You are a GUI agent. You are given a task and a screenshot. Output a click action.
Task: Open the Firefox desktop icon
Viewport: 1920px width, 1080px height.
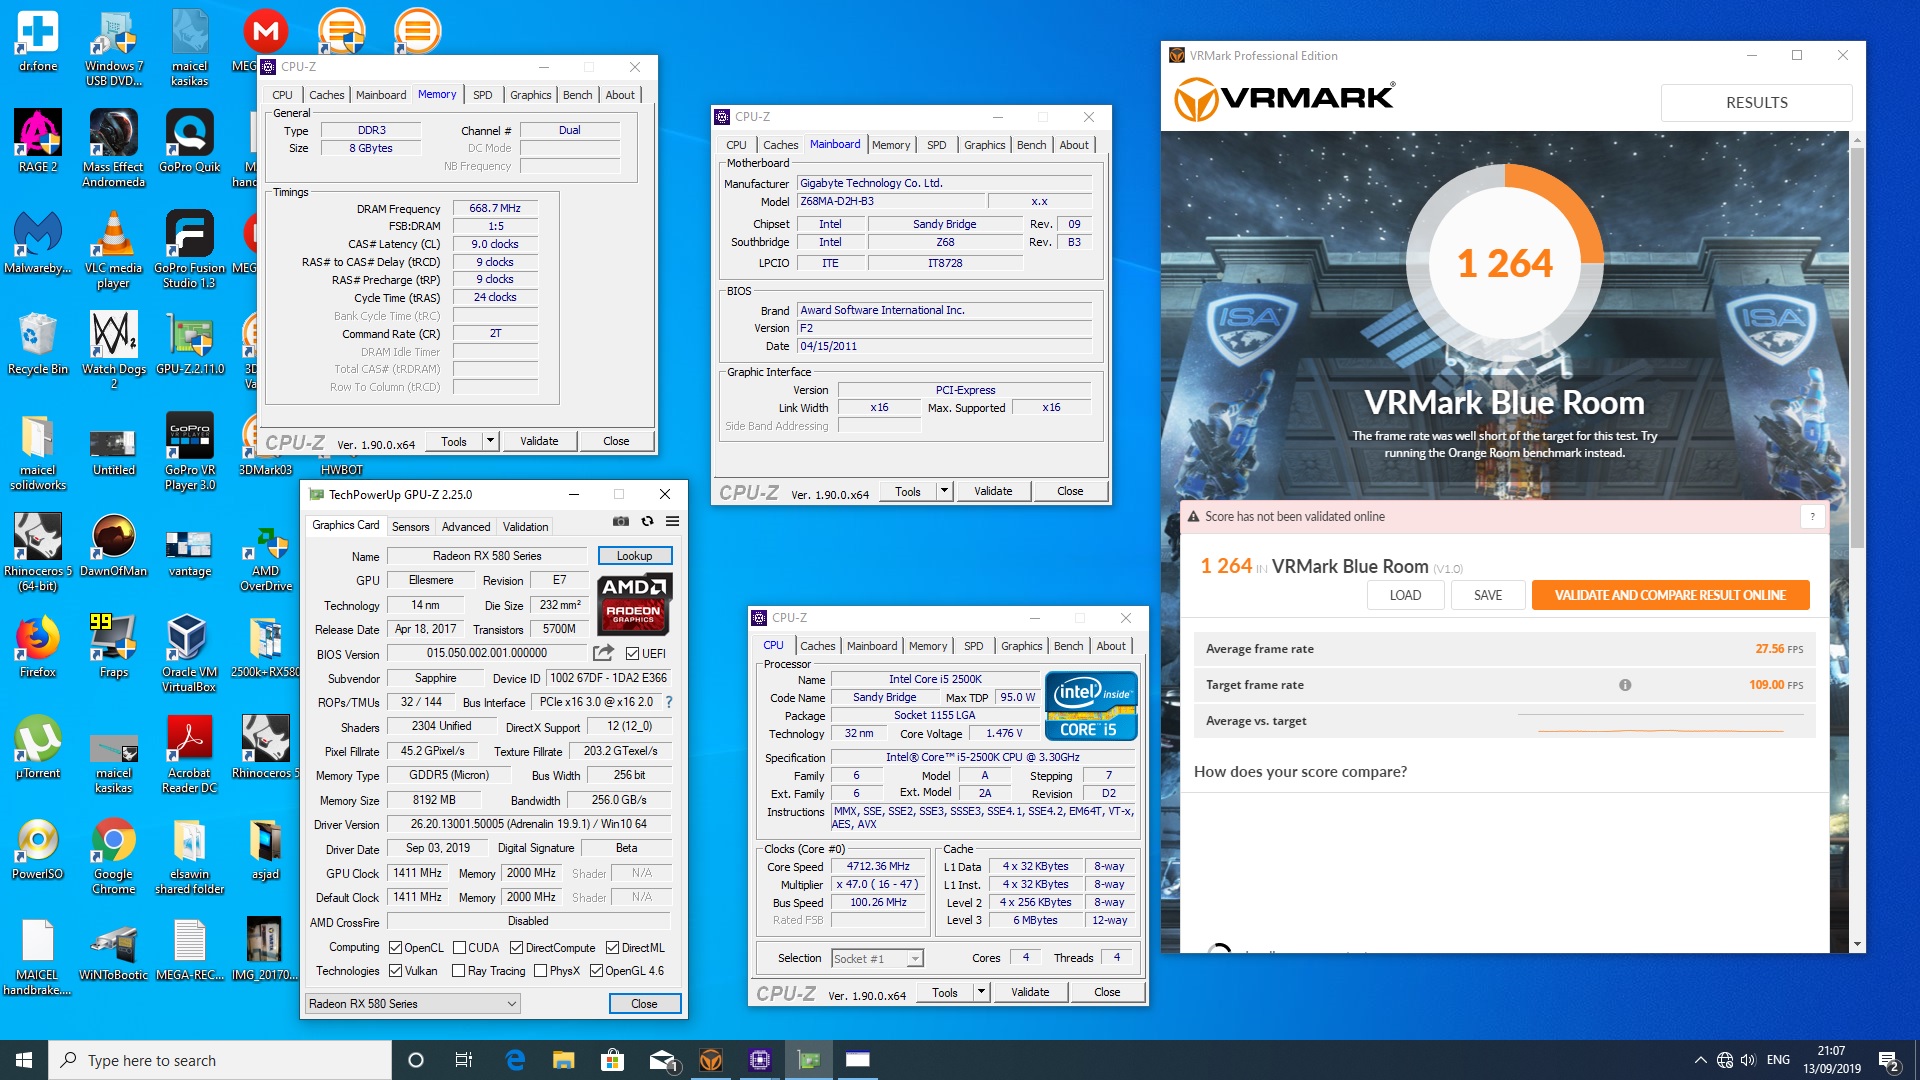tap(38, 646)
